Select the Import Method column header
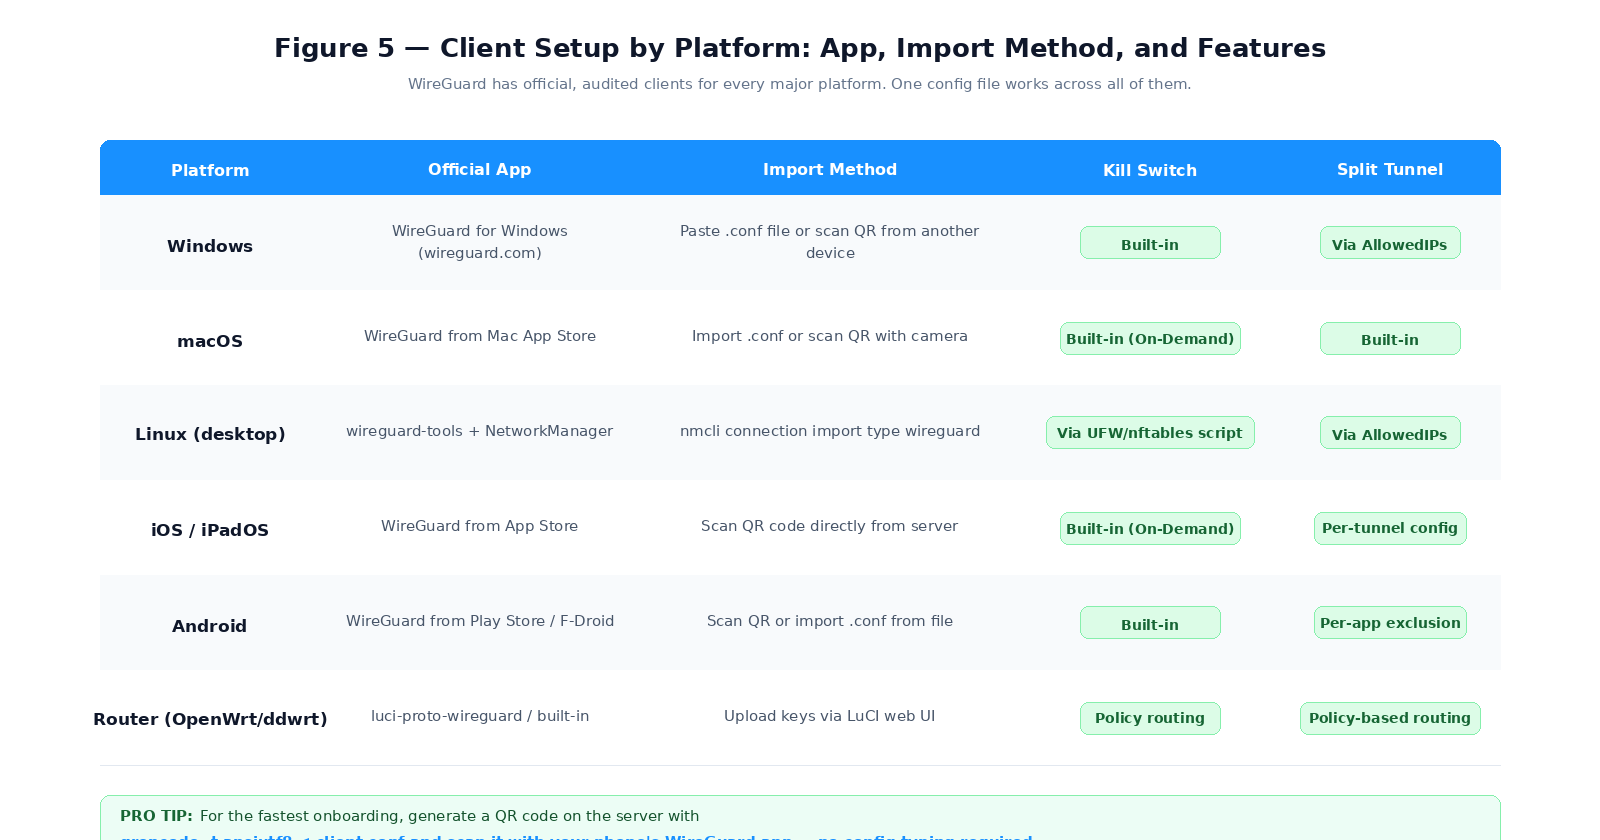 pyautogui.click(x=830, y=169)
